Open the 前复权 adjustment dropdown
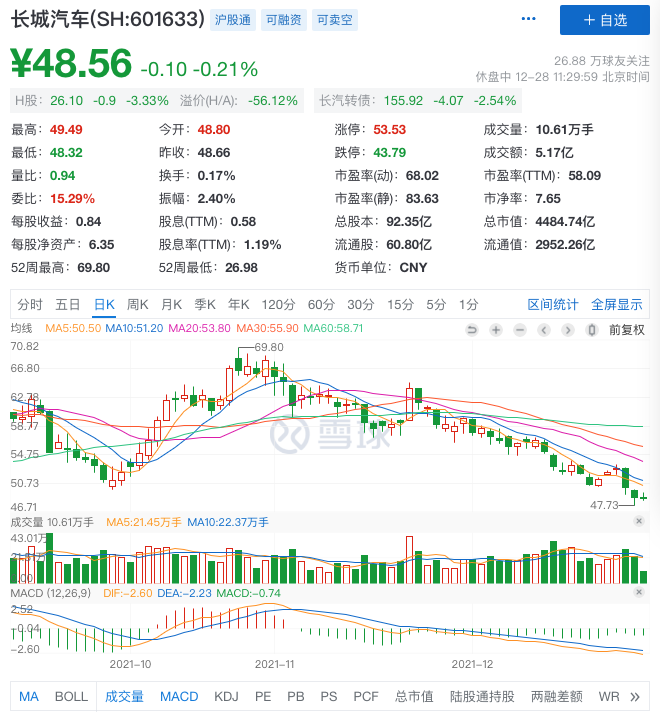The width and height of the screenshot is (660, 716). pos(627,330)
